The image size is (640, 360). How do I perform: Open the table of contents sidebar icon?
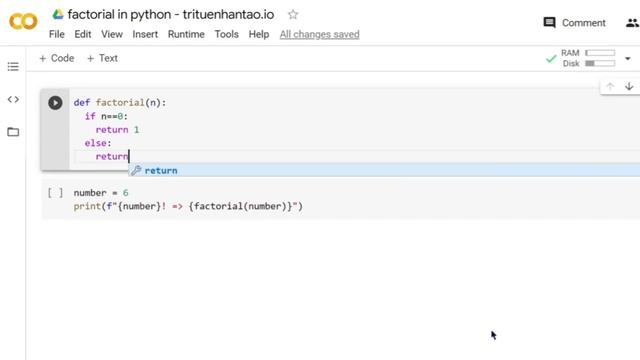tap(13, 67)
